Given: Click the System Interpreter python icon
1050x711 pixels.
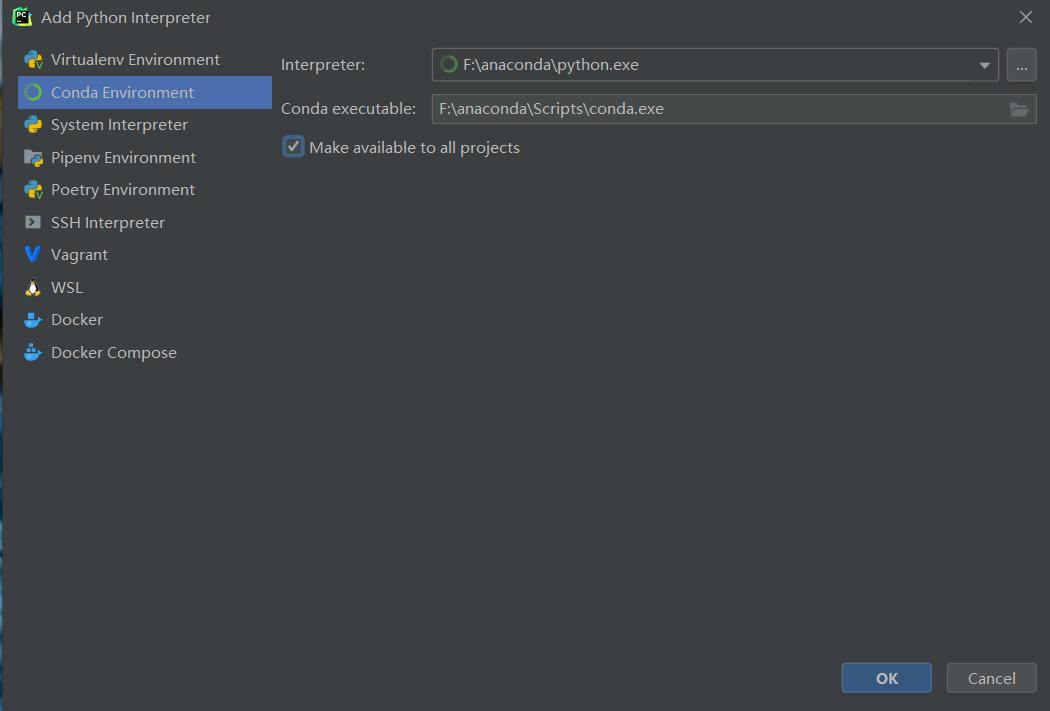Looking at the screenshot, I should pos(33,125).
